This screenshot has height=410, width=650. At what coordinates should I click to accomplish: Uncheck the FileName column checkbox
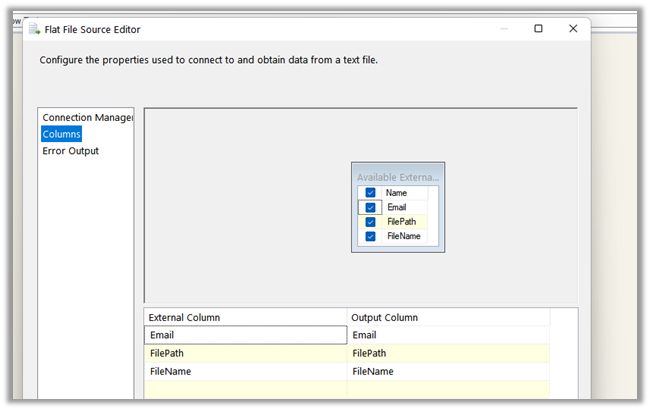pos(370,237)
